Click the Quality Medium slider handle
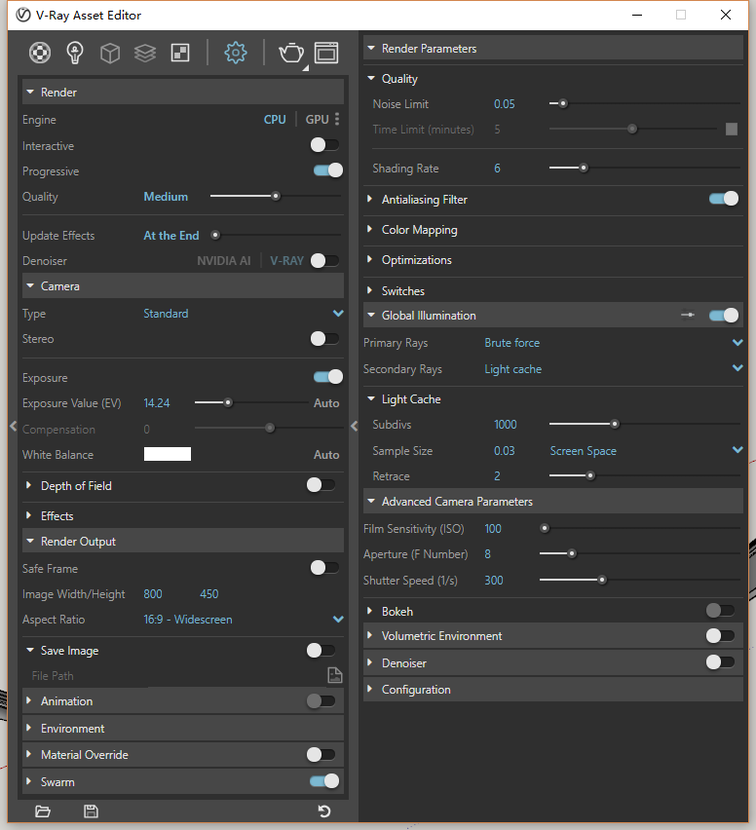 point(275,196)
